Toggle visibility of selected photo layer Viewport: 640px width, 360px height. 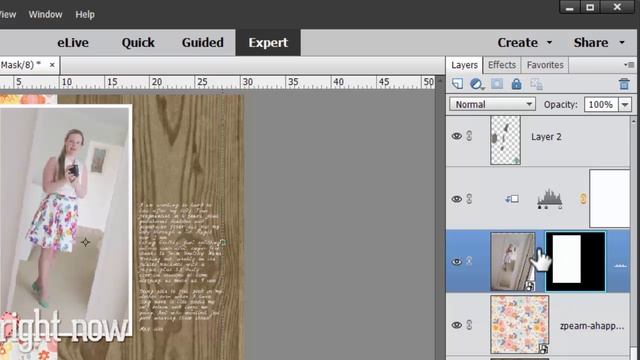click(x=456, y=262)
